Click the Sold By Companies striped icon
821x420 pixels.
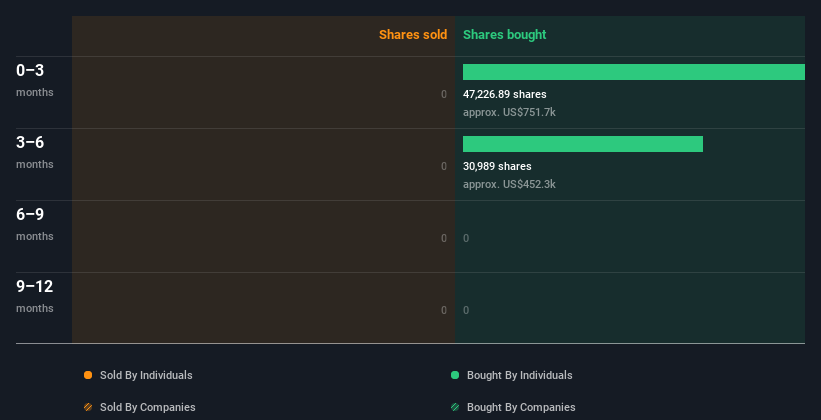pyautogui.click(x=88, y=407)
